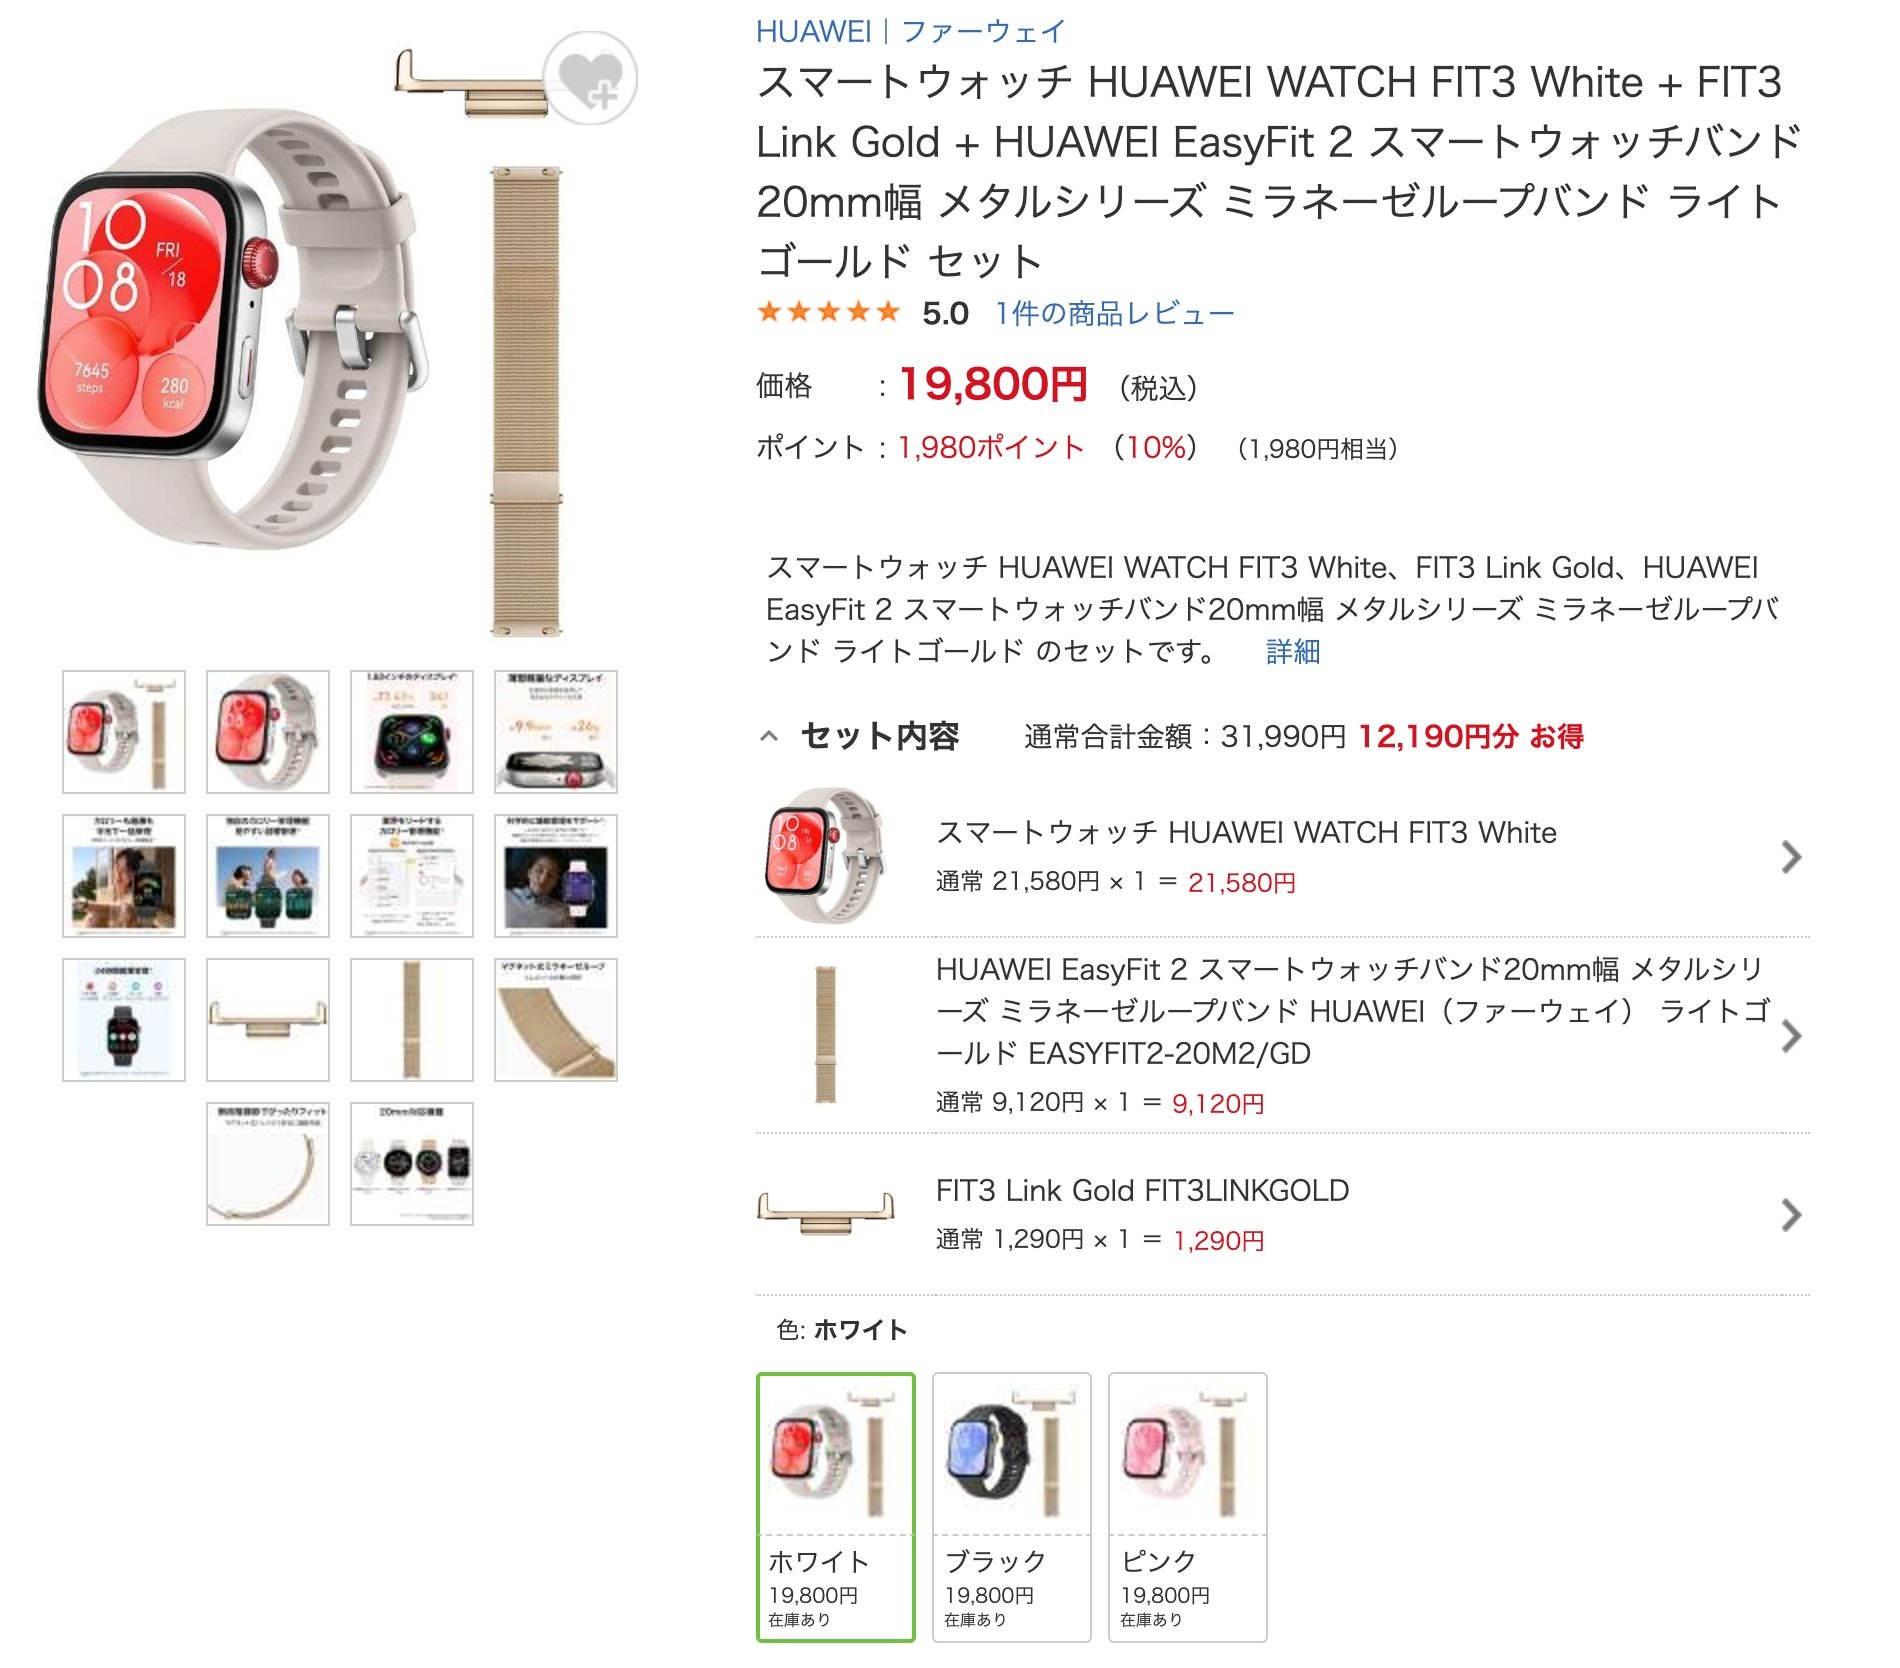View thumbnail of black watch with icons

pos(124,1020)
